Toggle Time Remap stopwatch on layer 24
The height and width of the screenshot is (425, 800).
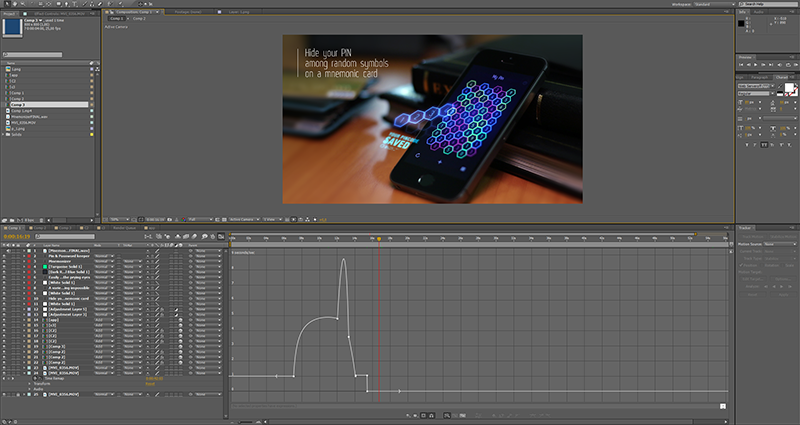coord(35,379)
